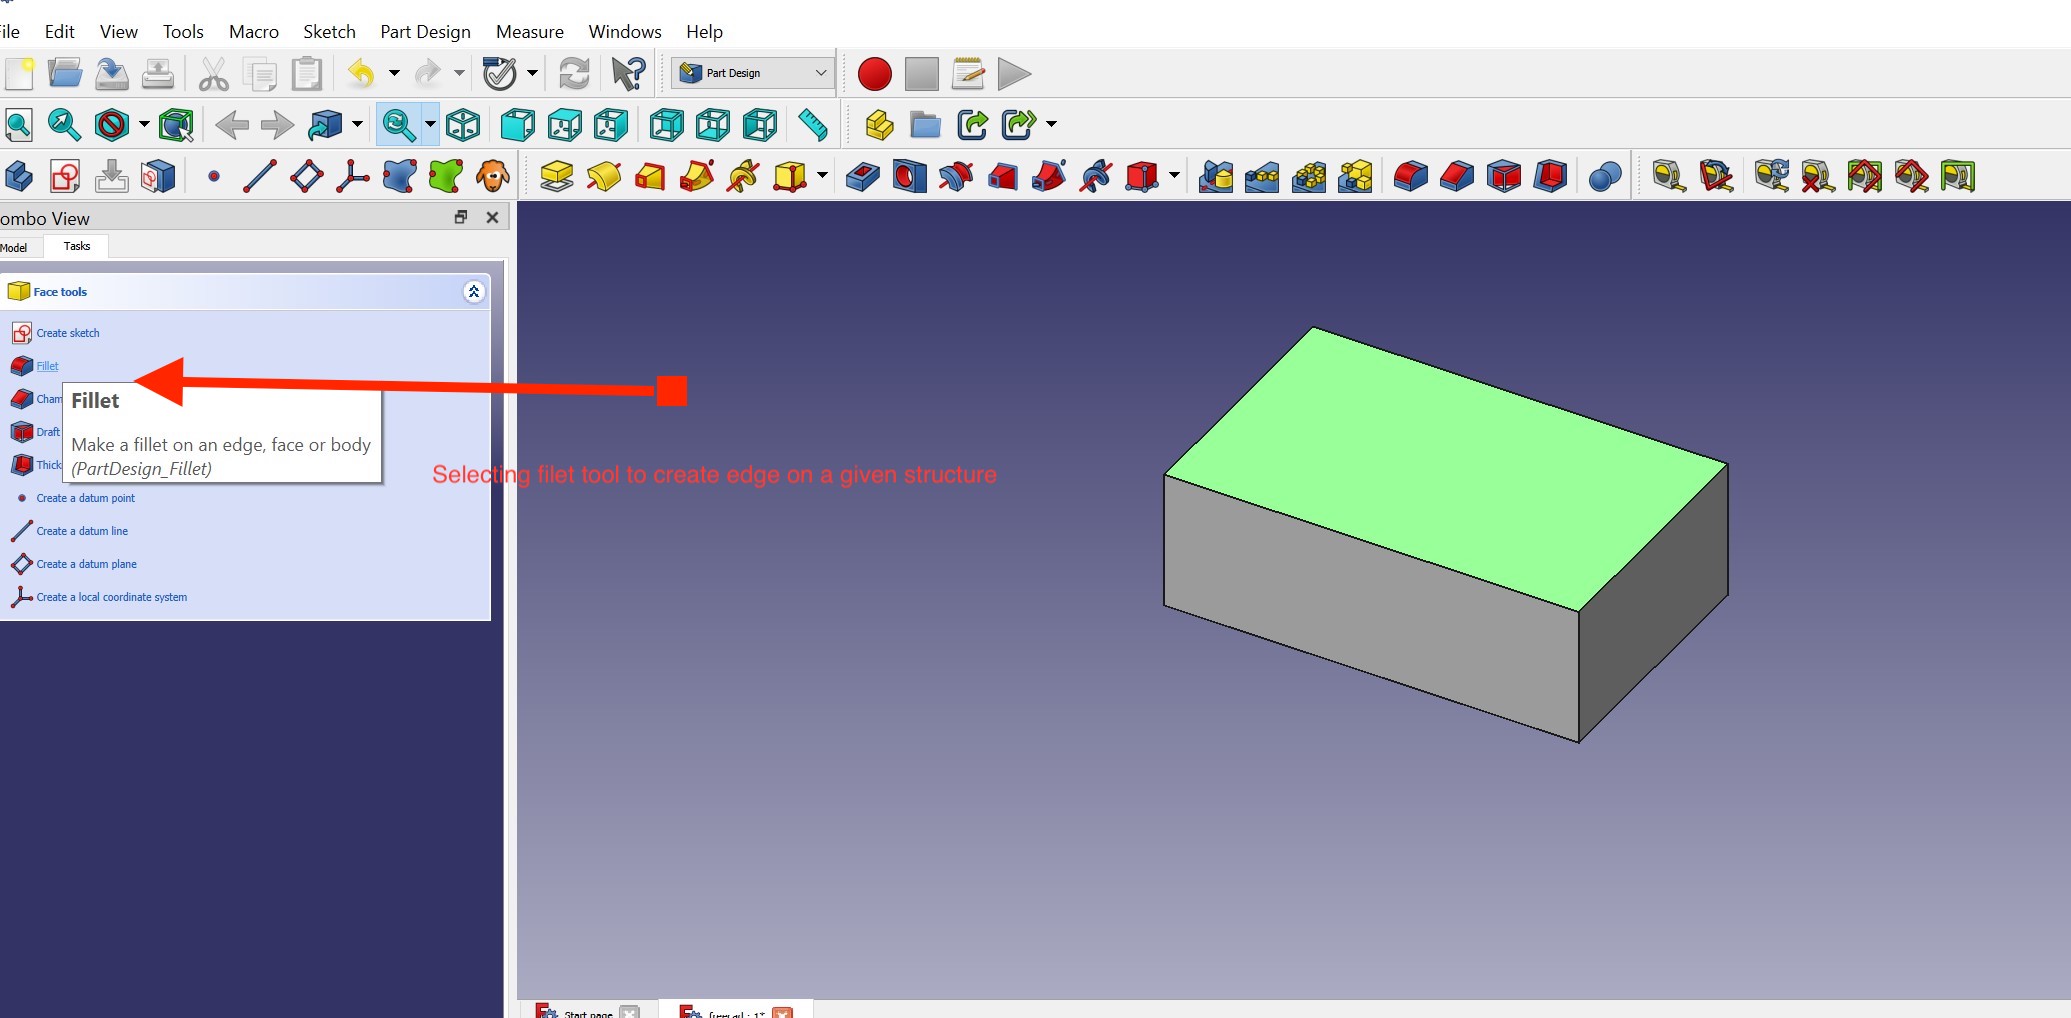Start macro recording with red circle

click(x=875, y=74)
